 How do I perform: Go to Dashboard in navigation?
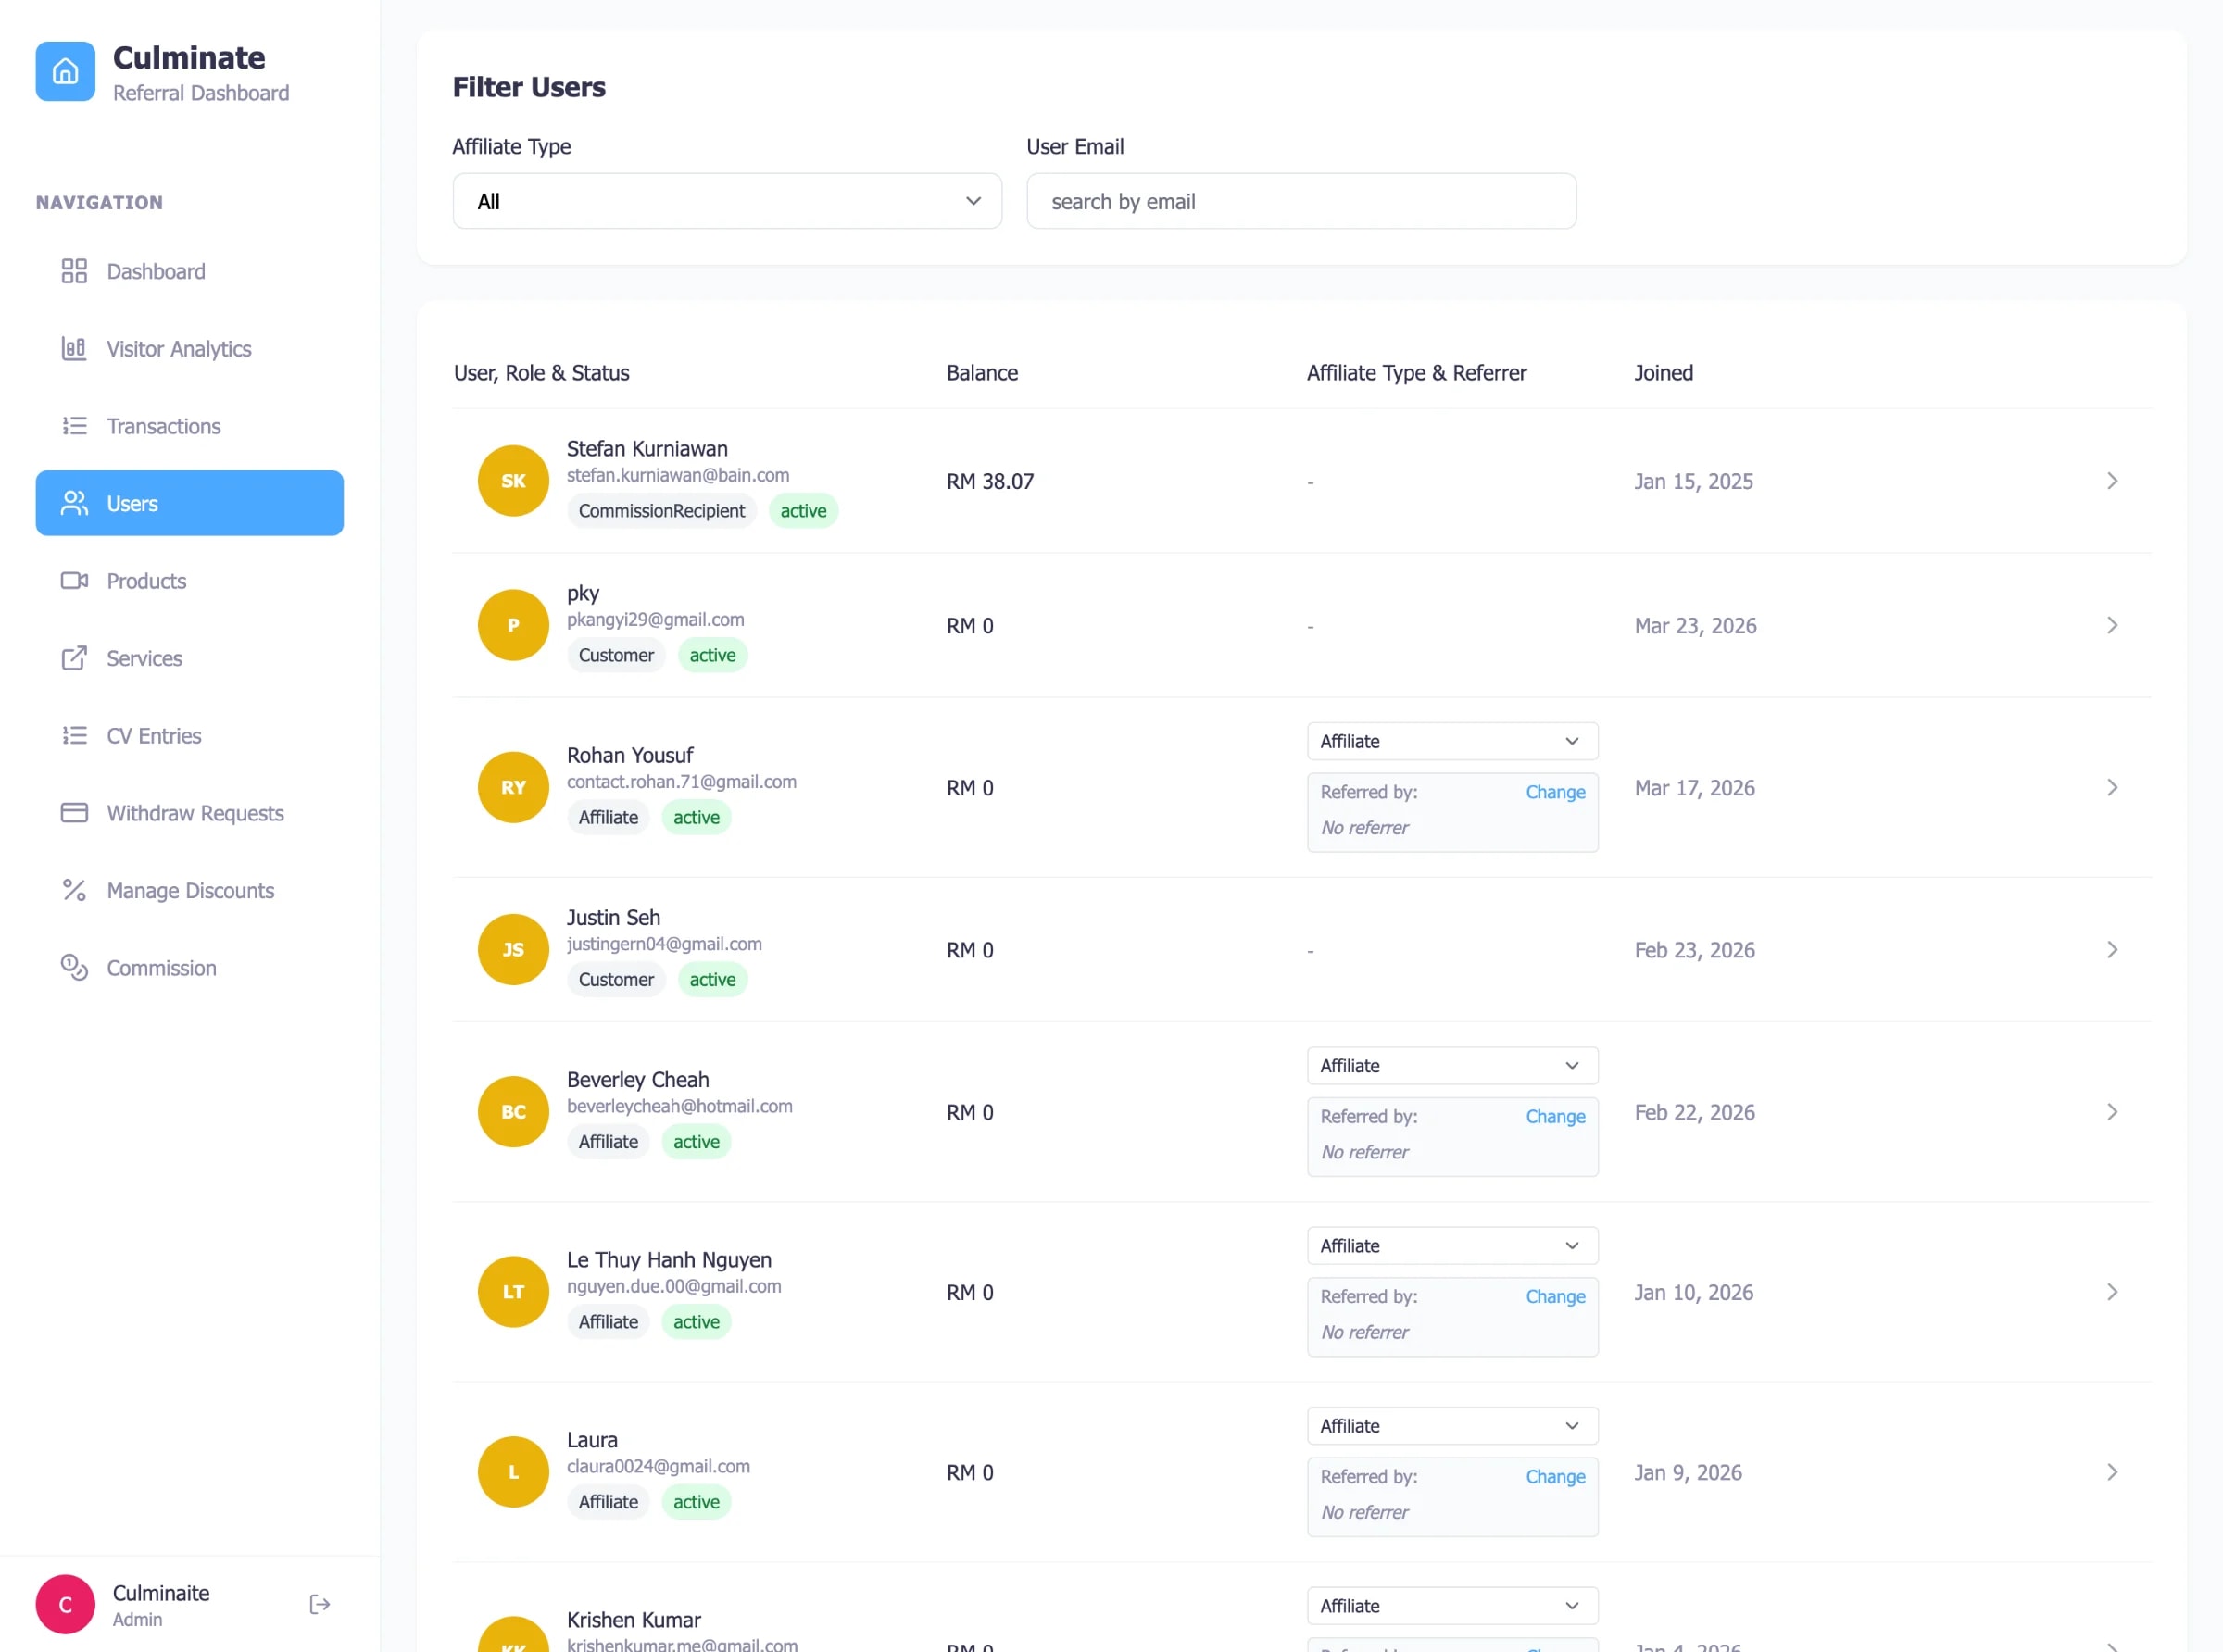click(189, 271)
